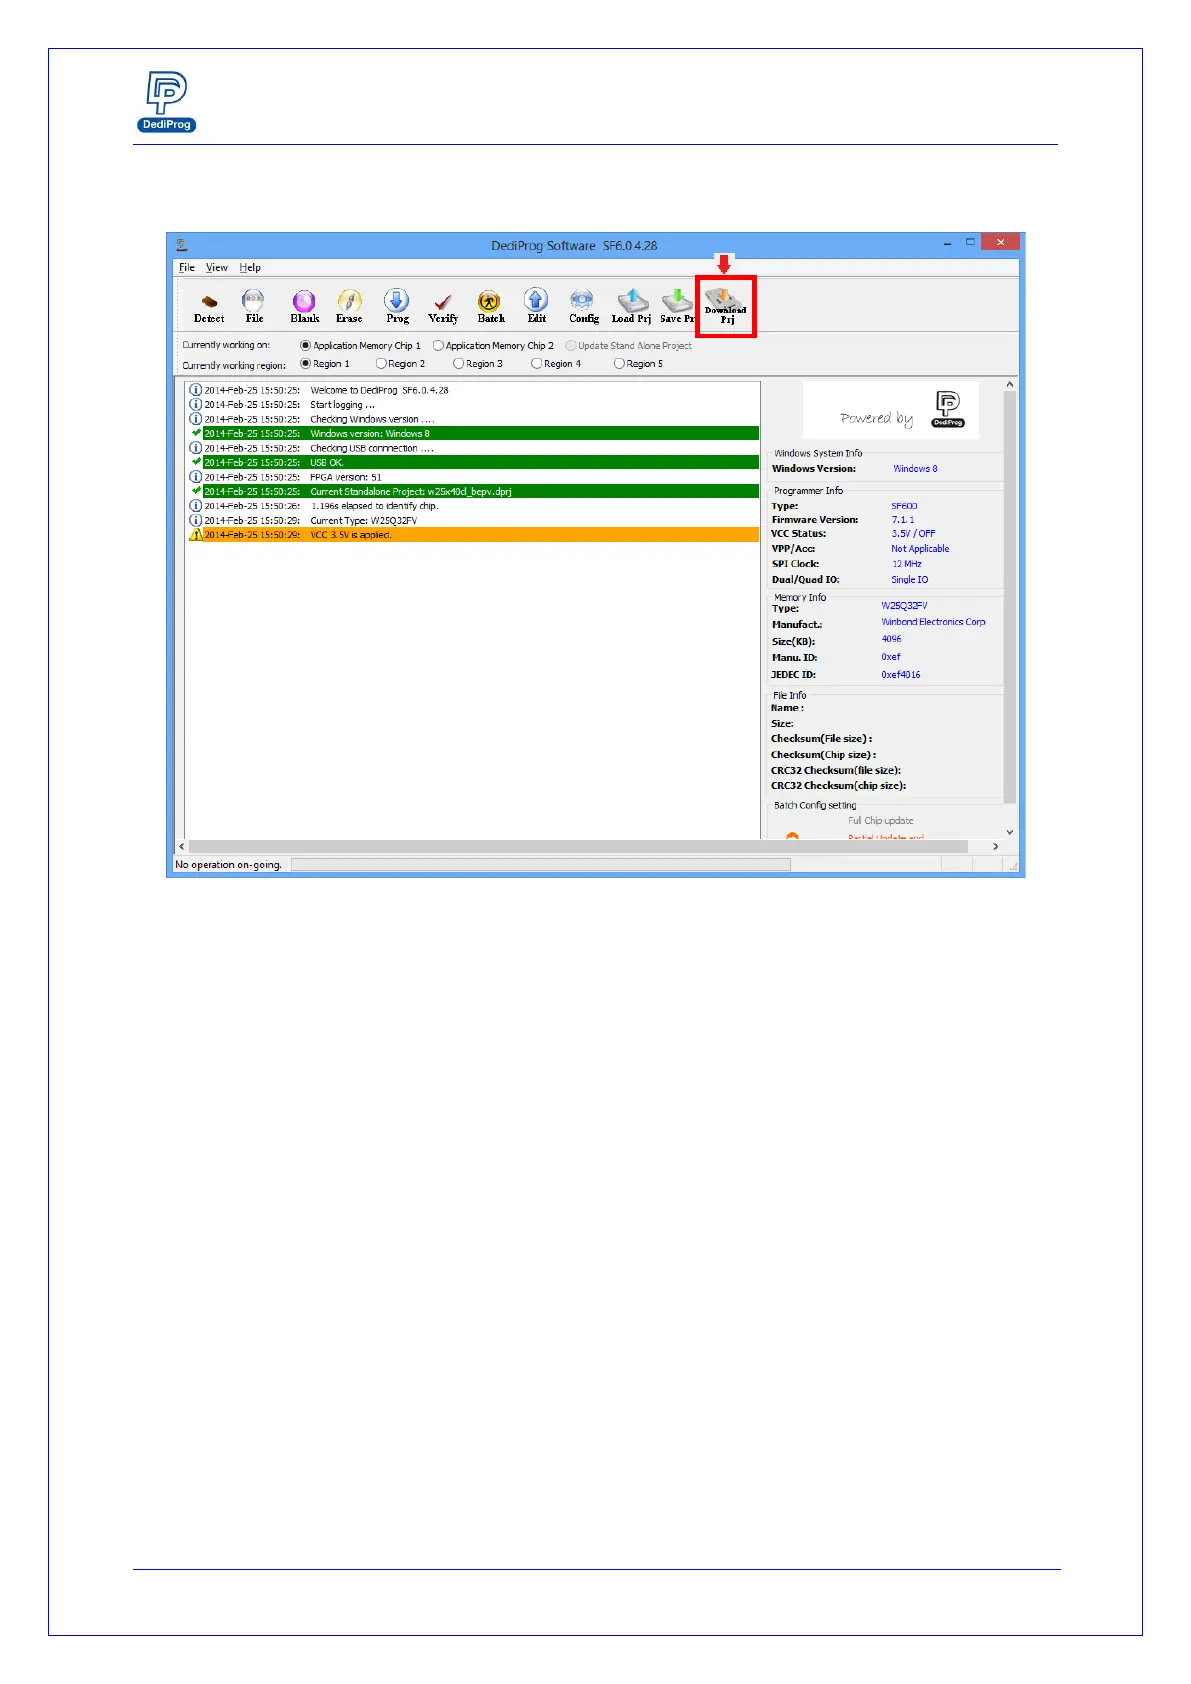
Task: Click the Download Prj icon
Action: coord(725,306)
